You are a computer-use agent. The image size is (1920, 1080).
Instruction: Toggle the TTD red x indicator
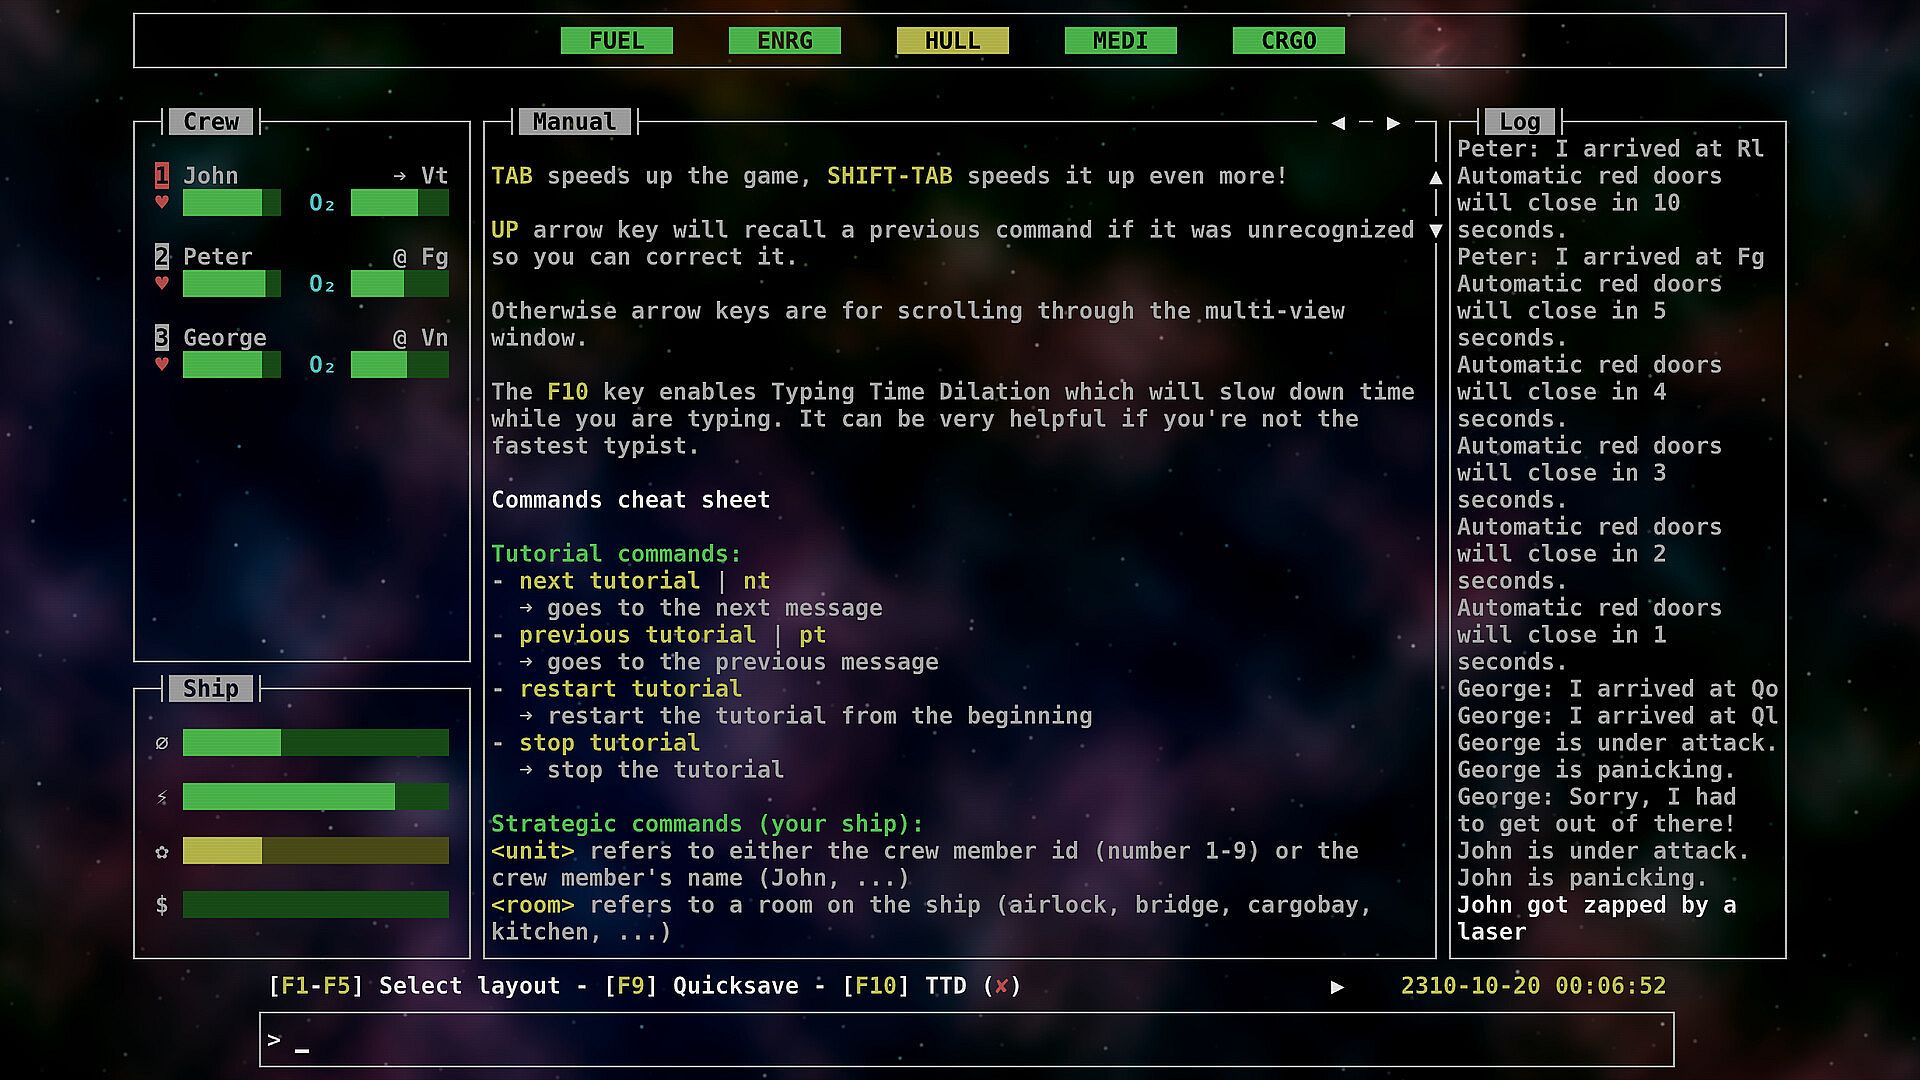pyautogui.click(x=1002, y=986)
